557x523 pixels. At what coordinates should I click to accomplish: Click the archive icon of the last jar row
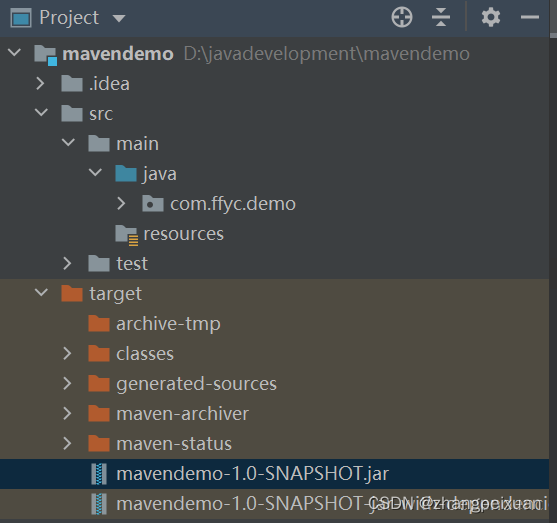click(x=99, y=504)
